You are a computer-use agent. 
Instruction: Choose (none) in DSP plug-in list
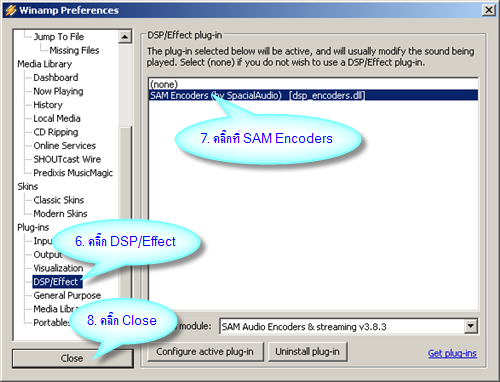coord(313,84)
